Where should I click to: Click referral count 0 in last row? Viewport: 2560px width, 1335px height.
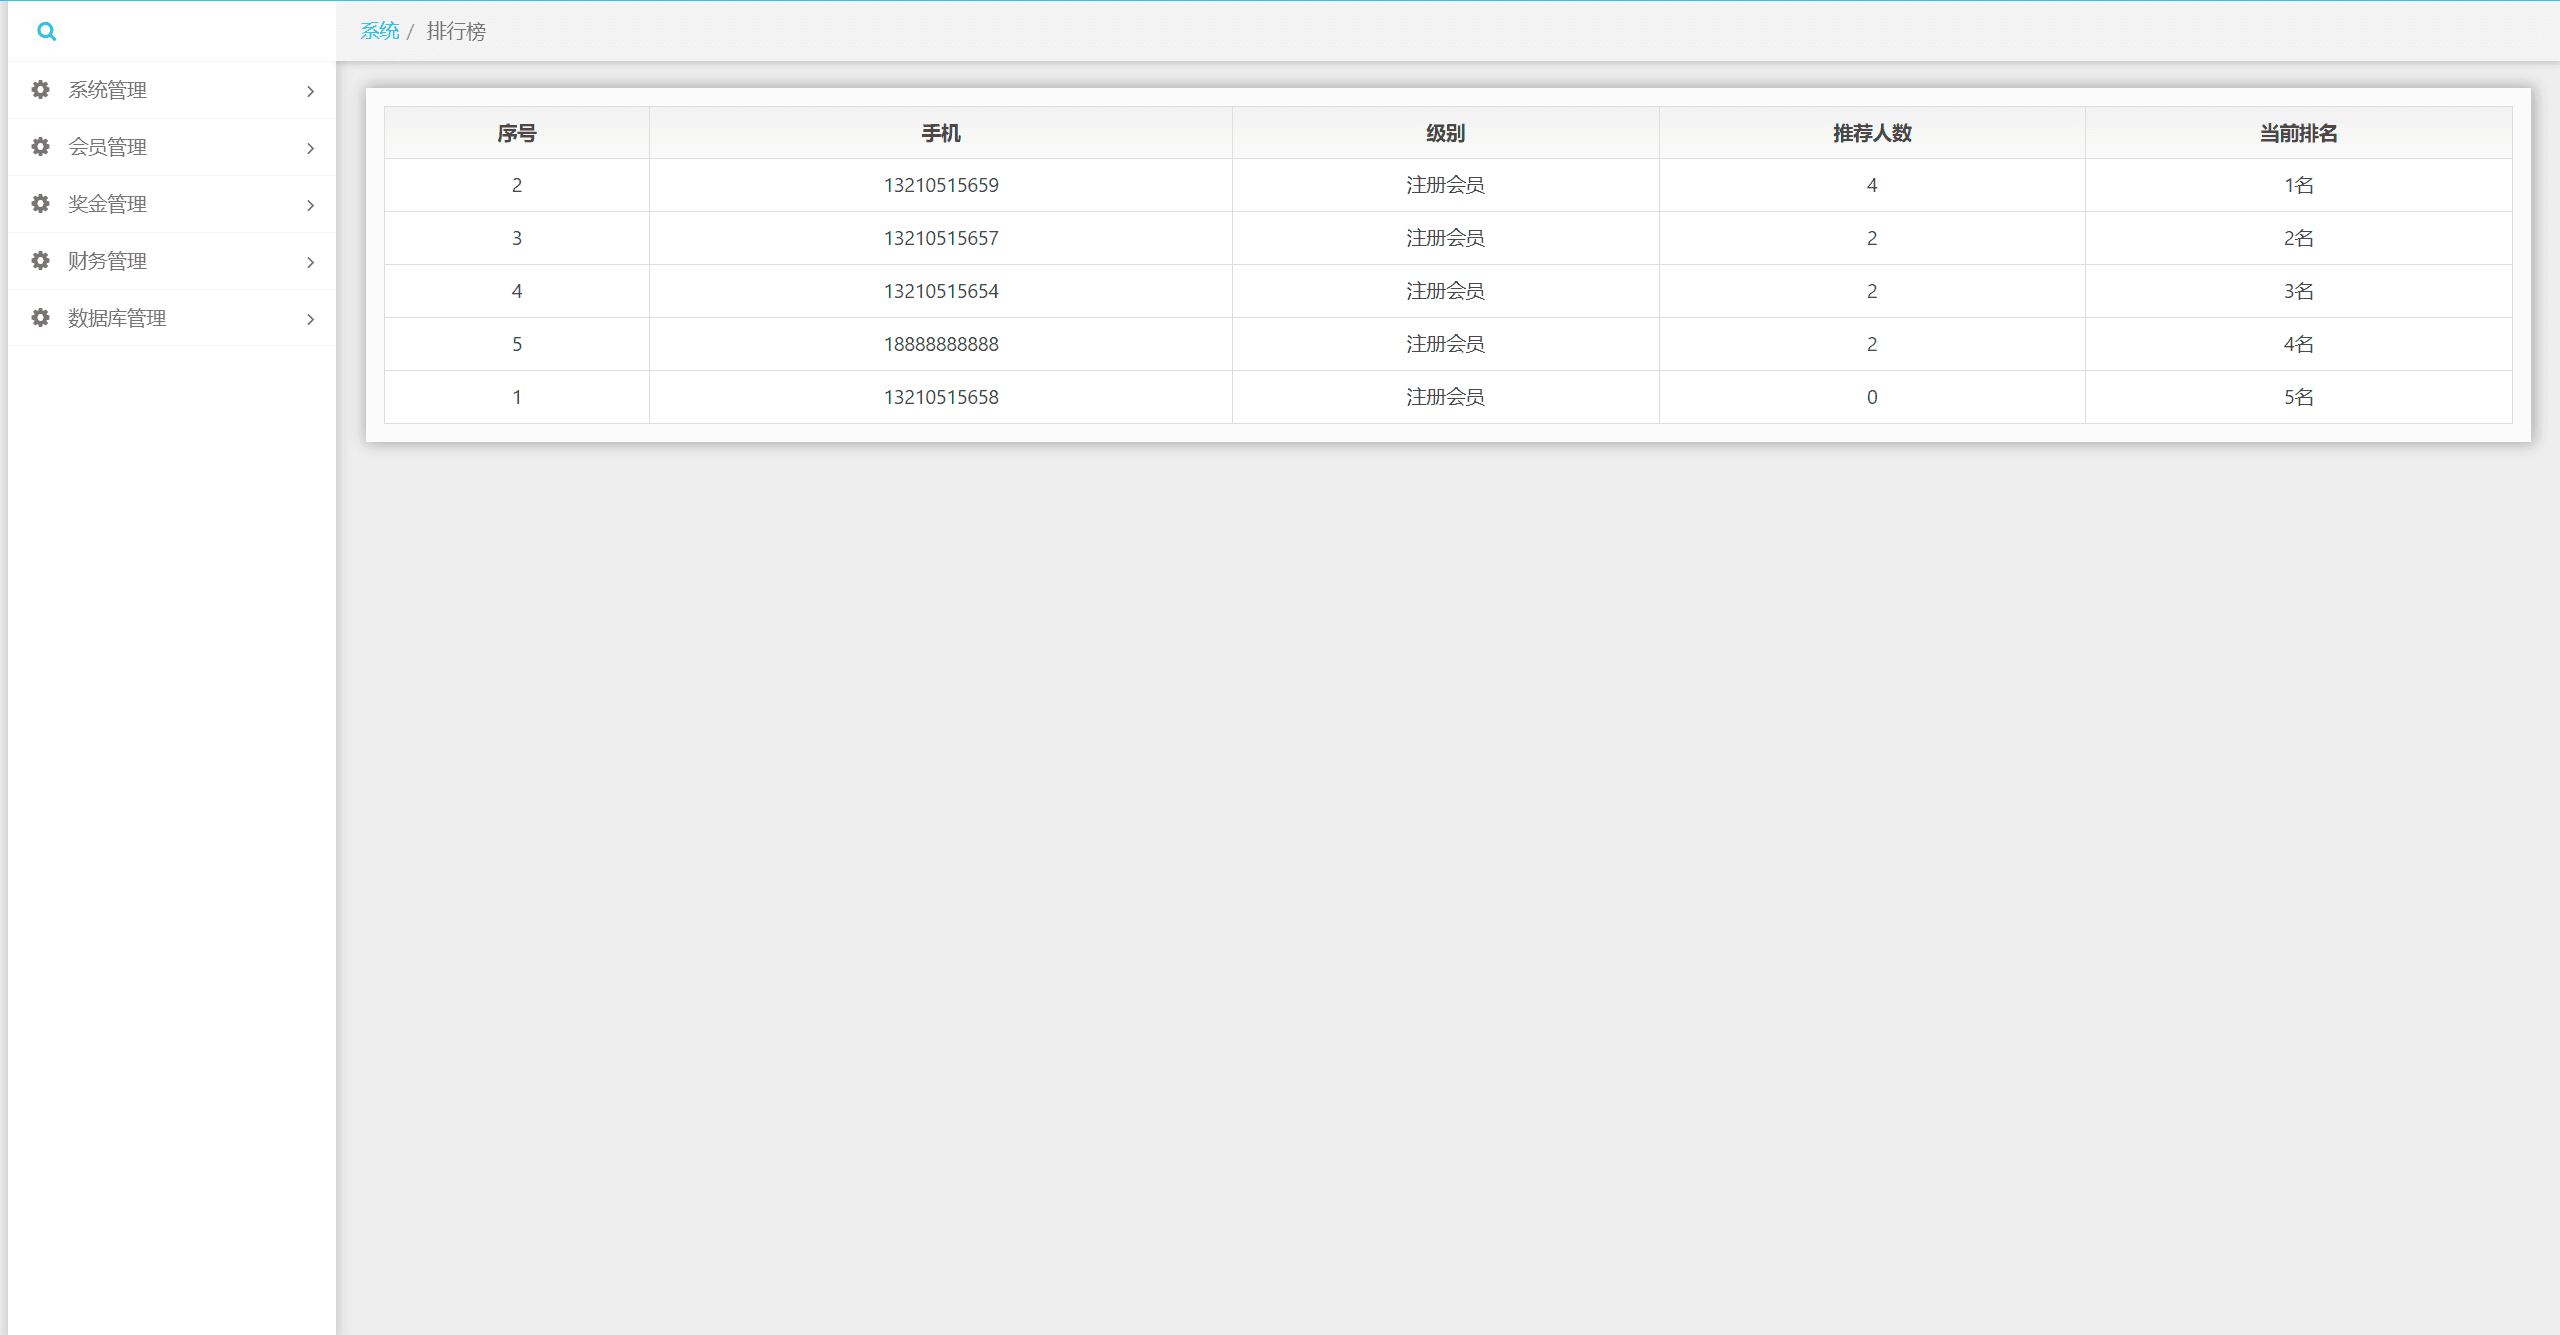(1872, 397)
